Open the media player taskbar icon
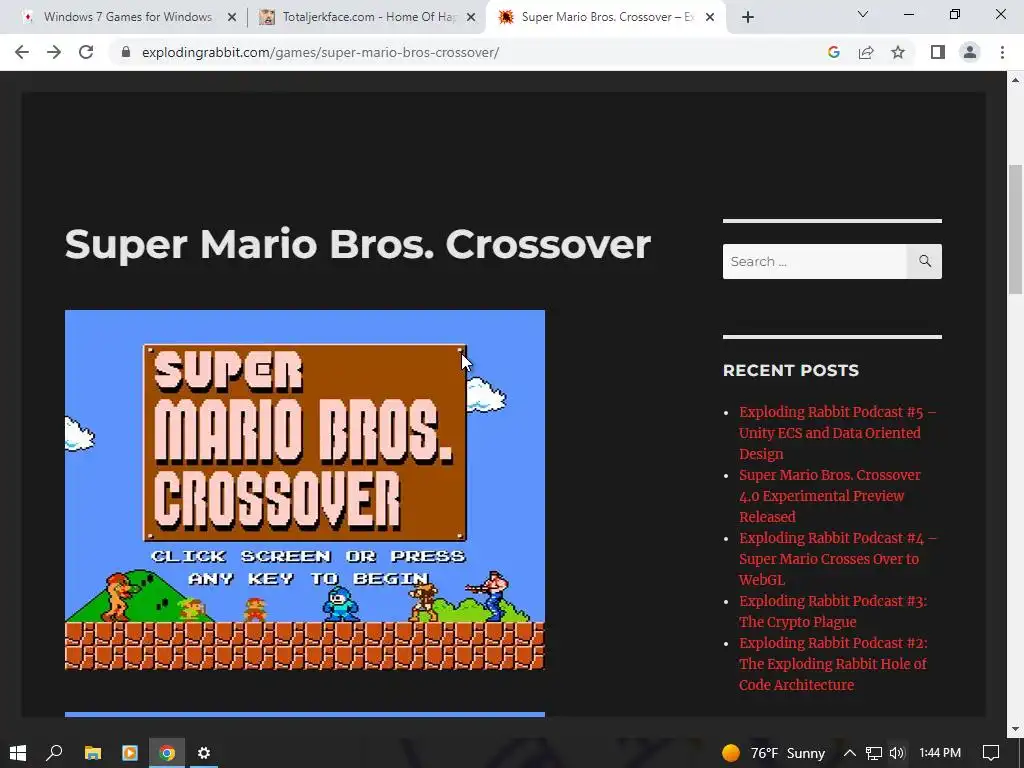 [x=129, y=753]
